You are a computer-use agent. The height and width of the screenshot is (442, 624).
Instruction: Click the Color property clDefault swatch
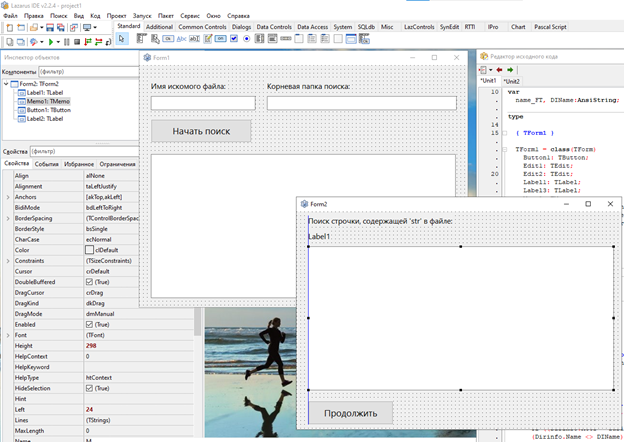[90, 249]
